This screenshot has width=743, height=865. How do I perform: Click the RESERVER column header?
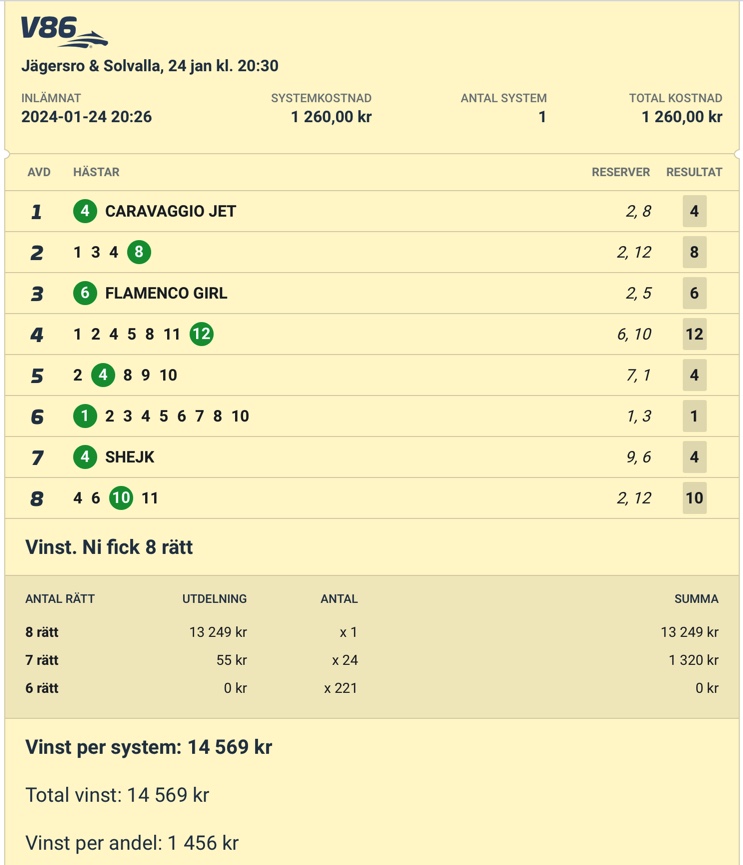(621, 172)
